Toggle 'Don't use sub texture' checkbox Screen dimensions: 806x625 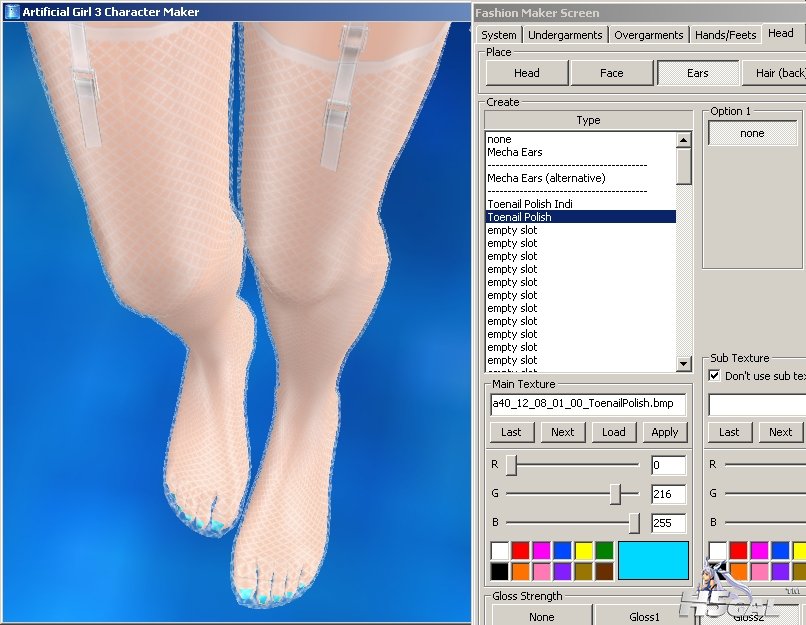pyautogui.click(x=715, y=376)
